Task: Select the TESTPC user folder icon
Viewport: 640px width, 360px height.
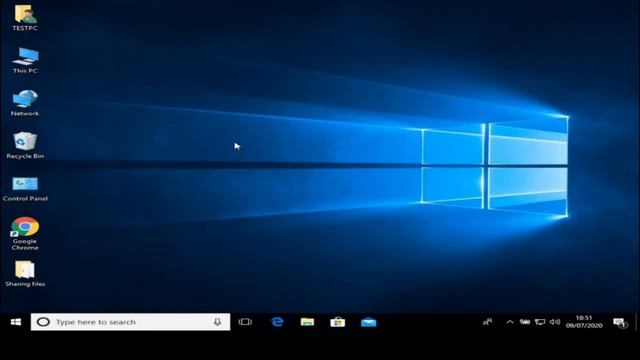Action: pyautogui.click(x=25, y=18)
